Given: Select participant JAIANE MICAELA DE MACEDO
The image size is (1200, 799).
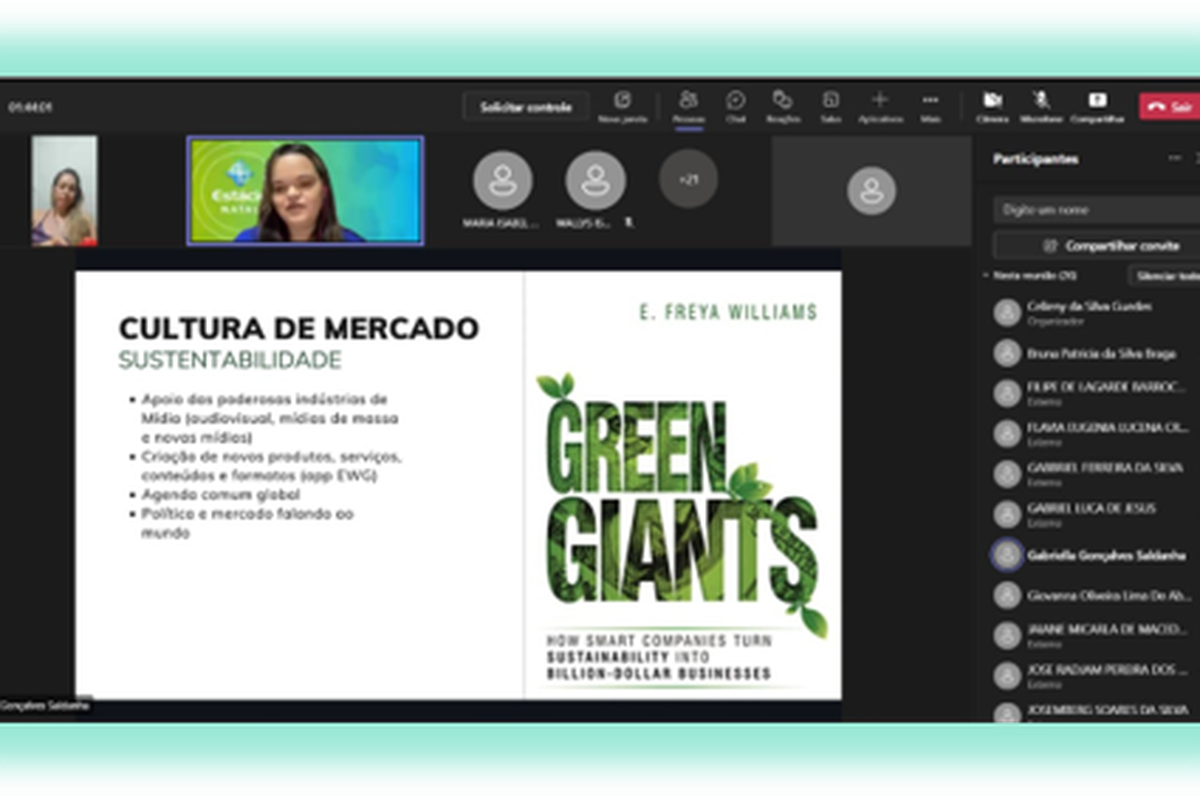Looking at the screenshot, I should [1094, 635].
